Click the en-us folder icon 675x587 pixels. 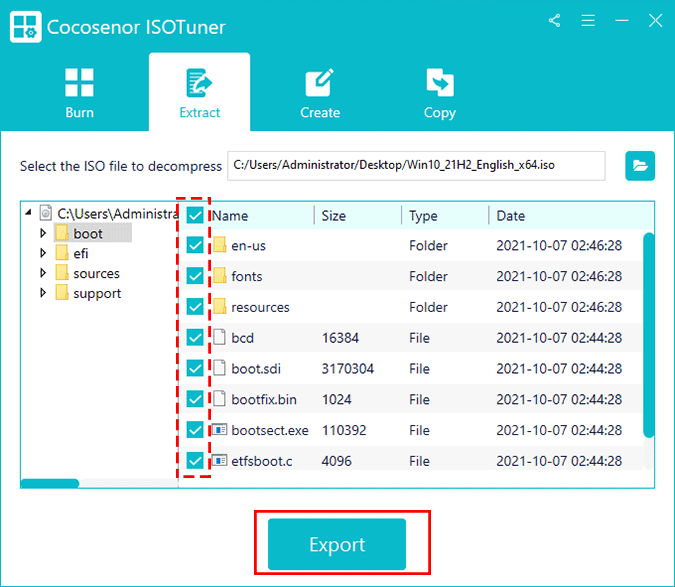pyautogui.click(x=220, y=244)
